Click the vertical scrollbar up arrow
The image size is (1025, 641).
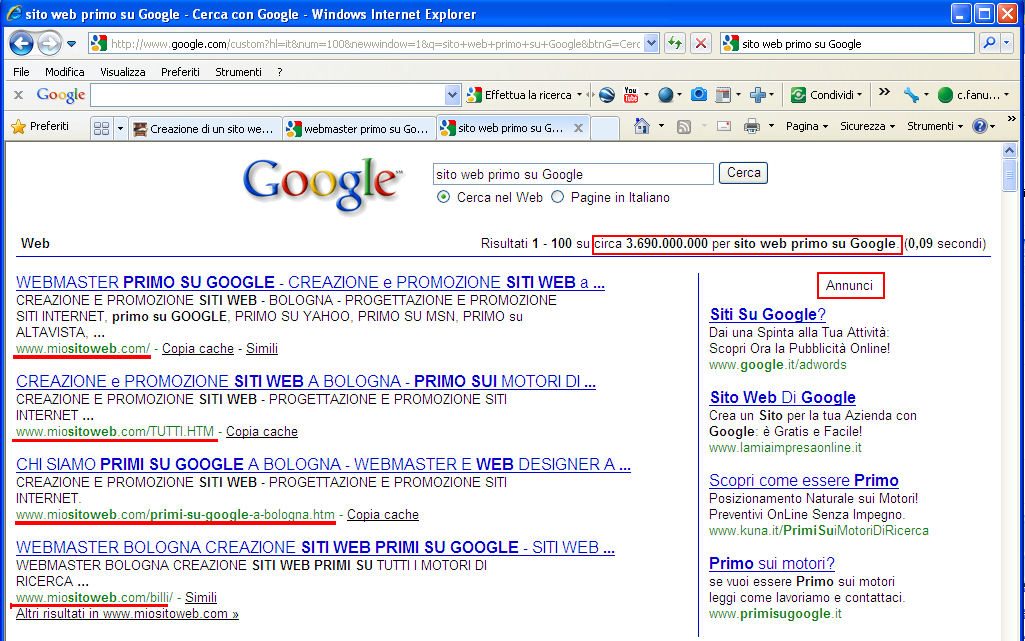[x=1009, y=151]
